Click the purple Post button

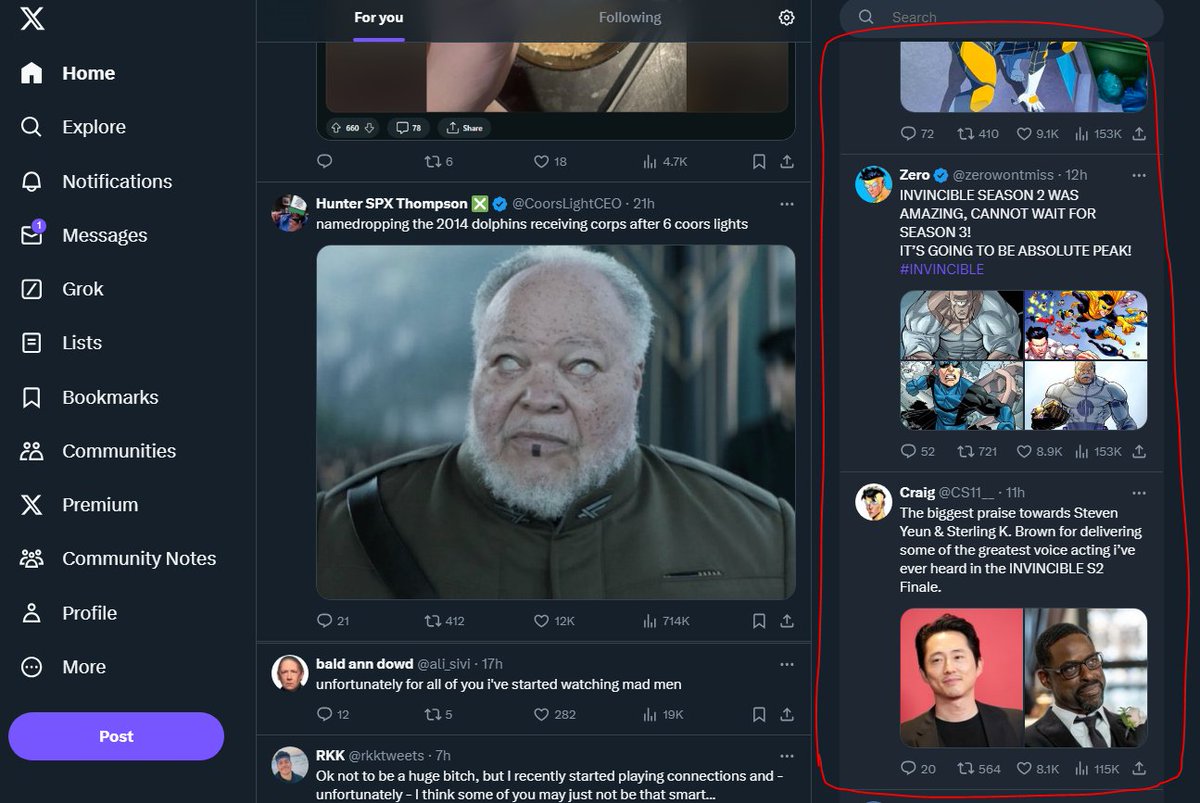pyautogui.click(x=116, y=736)
